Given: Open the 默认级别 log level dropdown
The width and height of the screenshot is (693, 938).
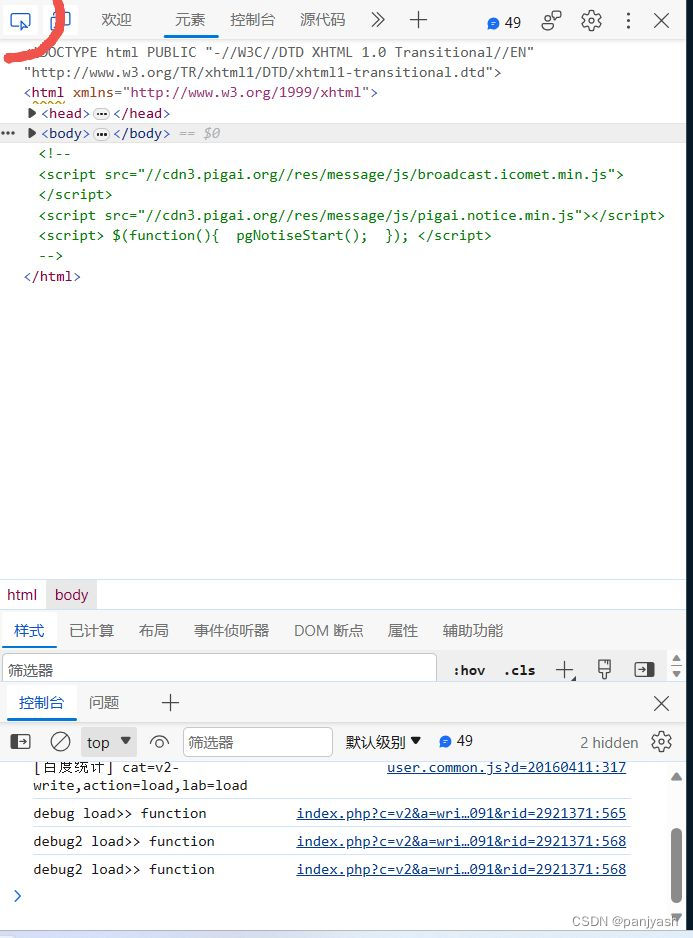Looking at the screenshot, I should pos(383,742).
